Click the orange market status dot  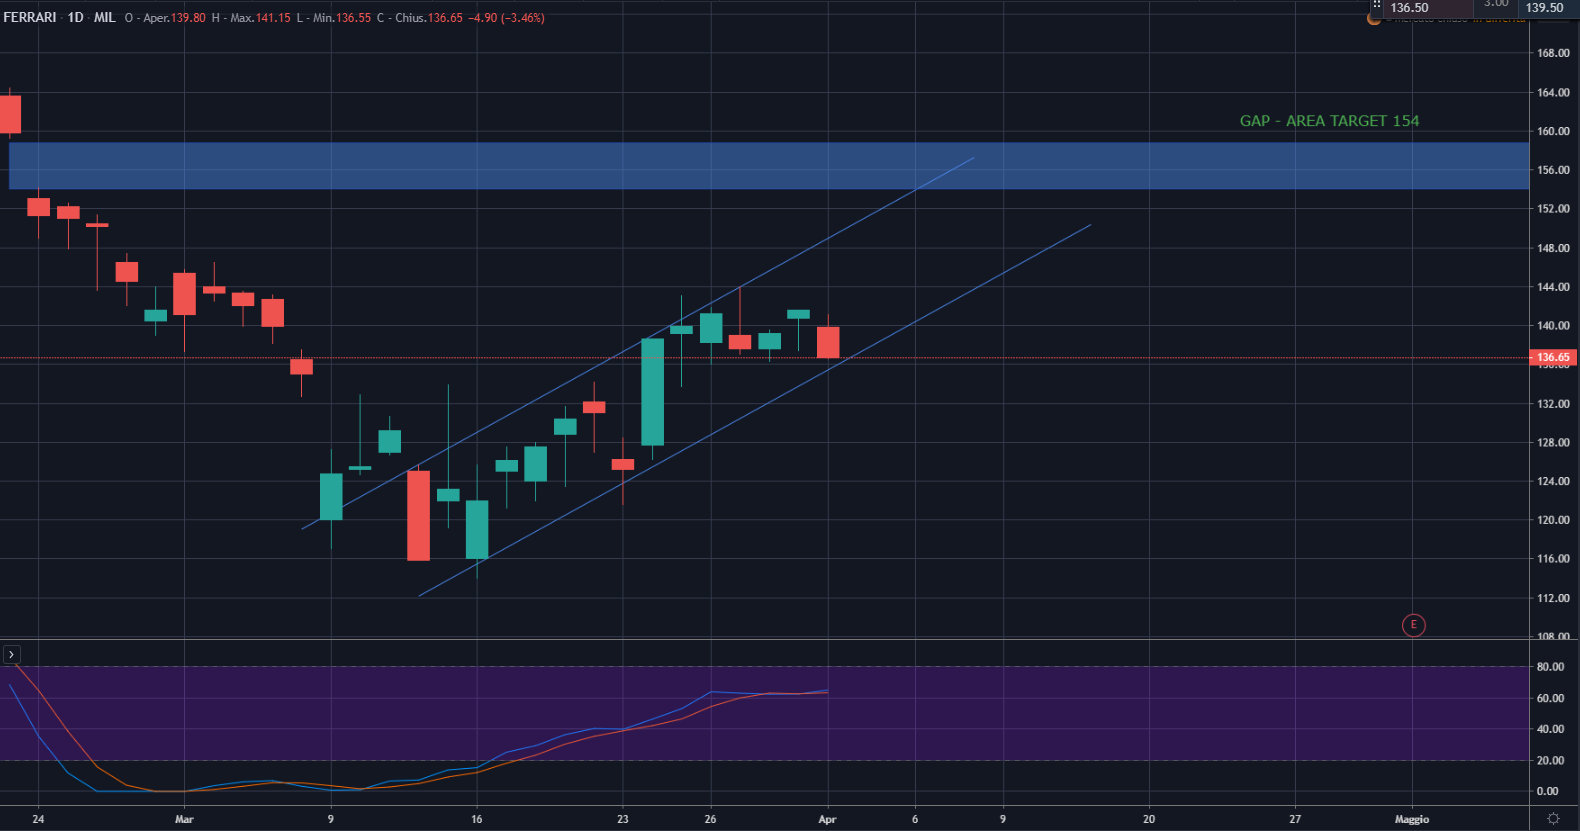point(1374,19)
